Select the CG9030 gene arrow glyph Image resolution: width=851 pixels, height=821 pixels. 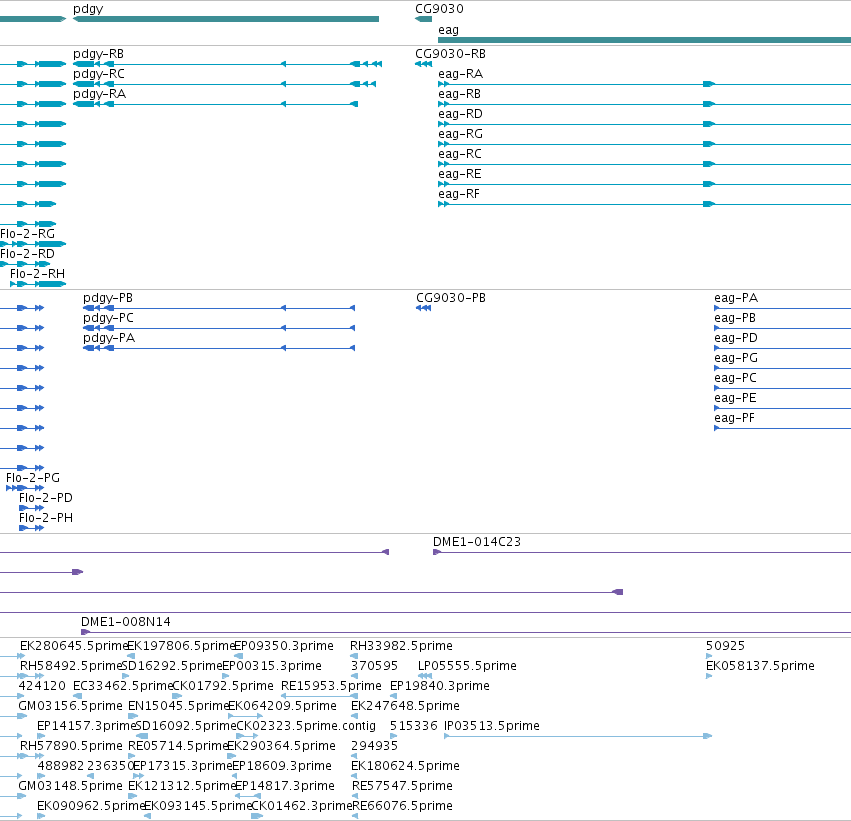(x=423, y=19)
